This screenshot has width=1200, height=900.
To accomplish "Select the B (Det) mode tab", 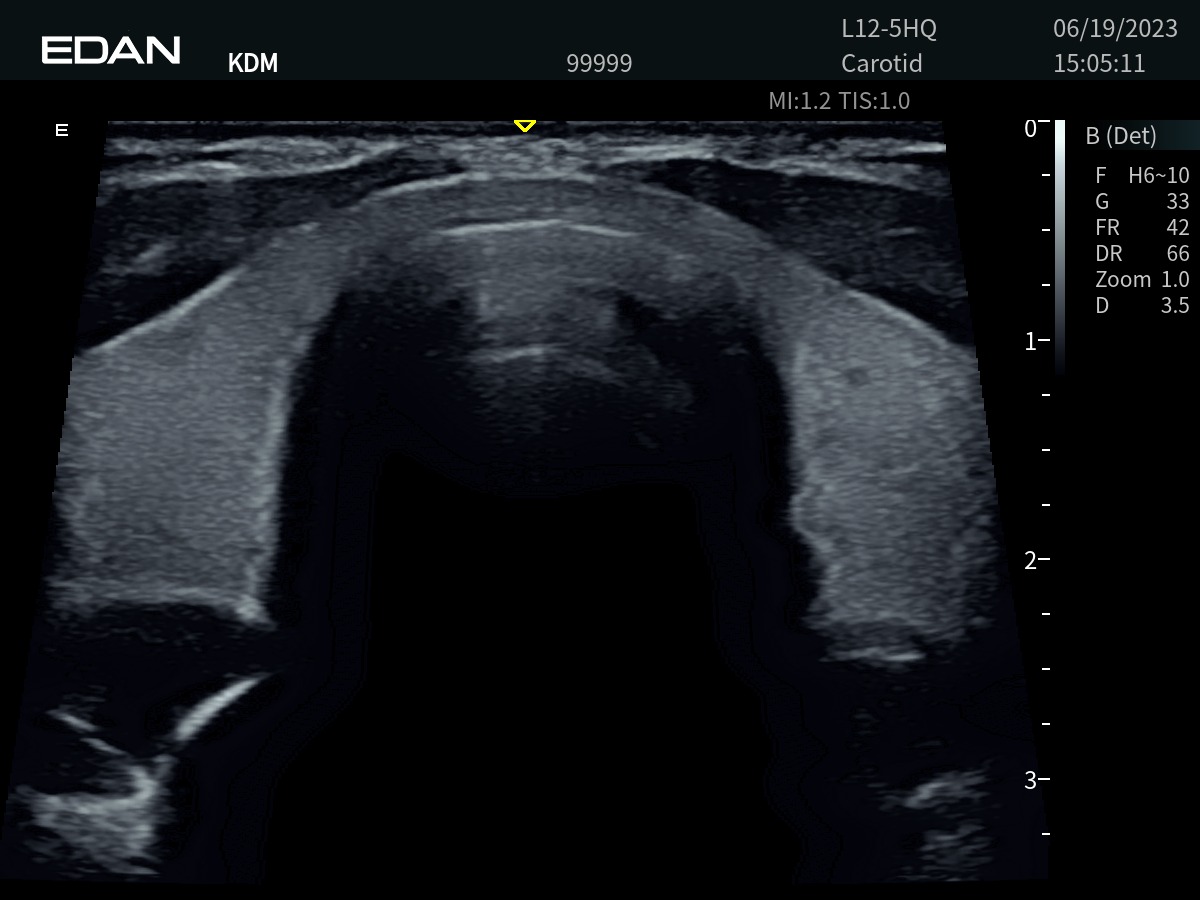I will [1121, 136].
